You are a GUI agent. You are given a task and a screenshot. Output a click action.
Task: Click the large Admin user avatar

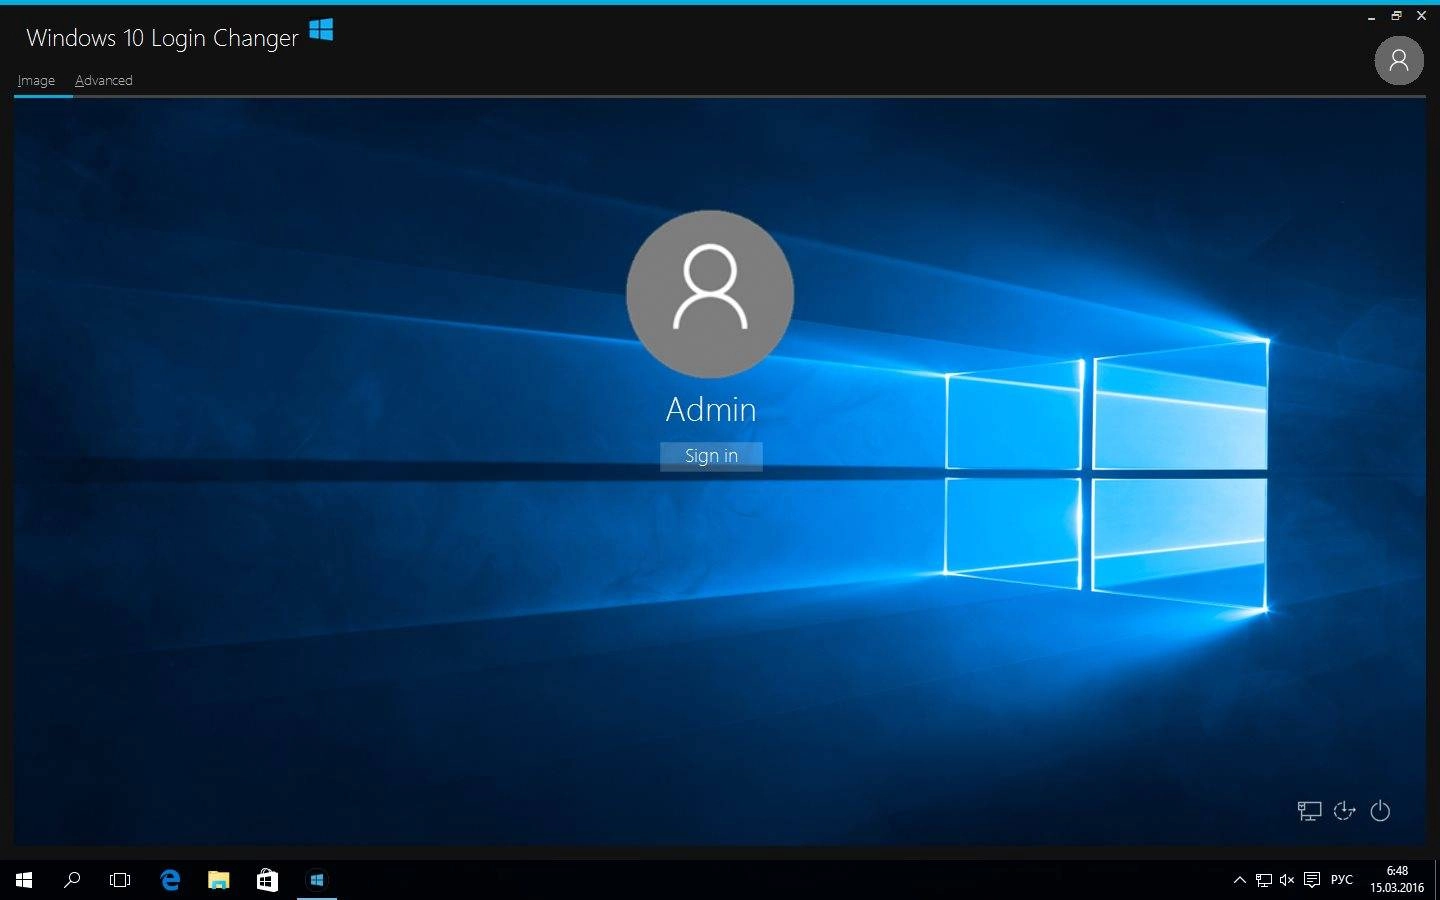[710, 294]
